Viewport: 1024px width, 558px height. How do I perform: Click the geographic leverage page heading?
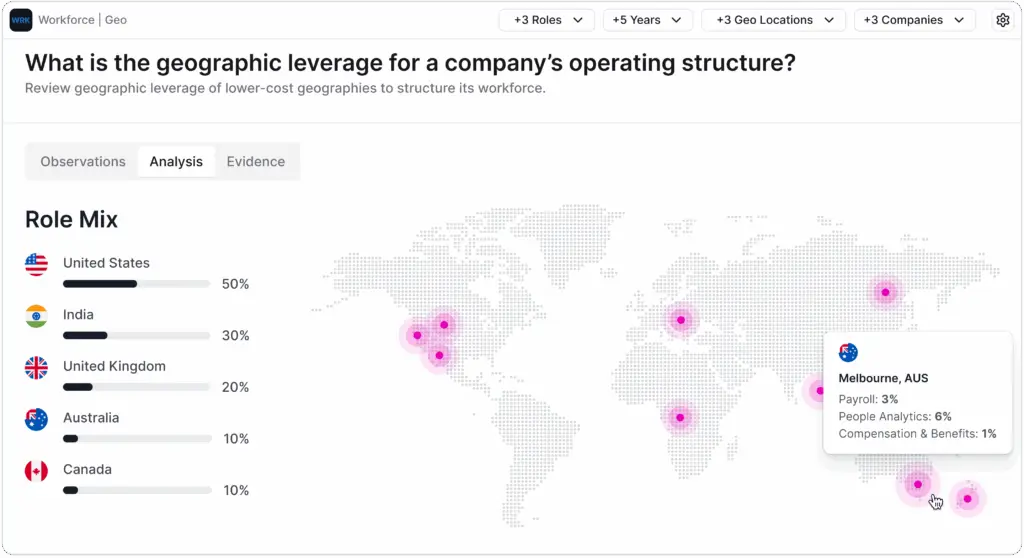click(x=410, y=63)
